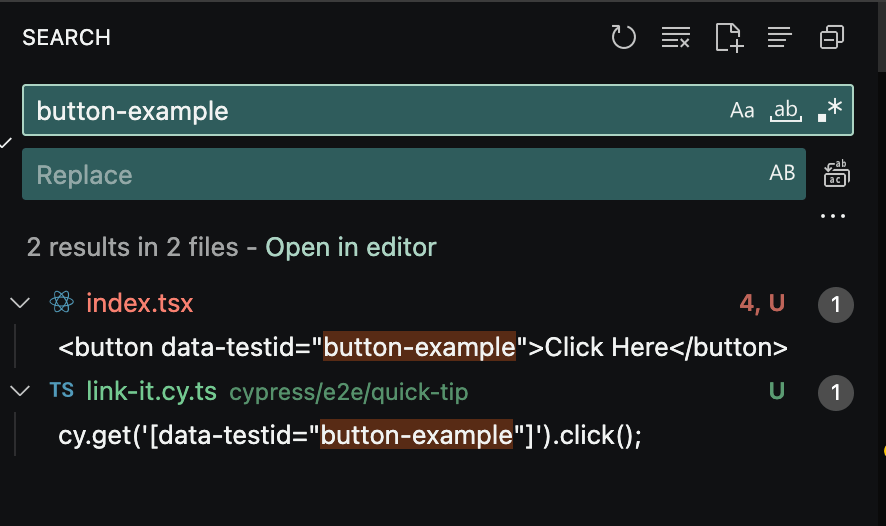Click the Refresh search results icon
Viewport: 886px width, 526px height.
(624, 38)
